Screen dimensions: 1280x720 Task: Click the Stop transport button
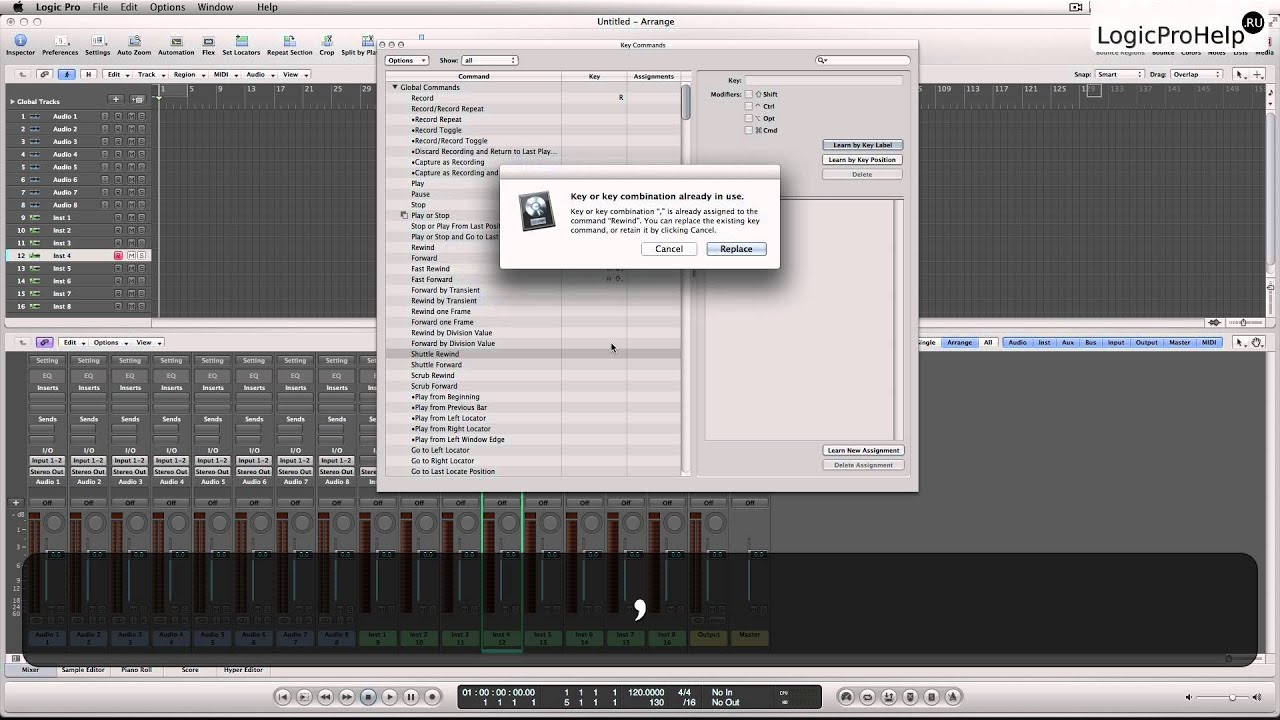point(368,697)
